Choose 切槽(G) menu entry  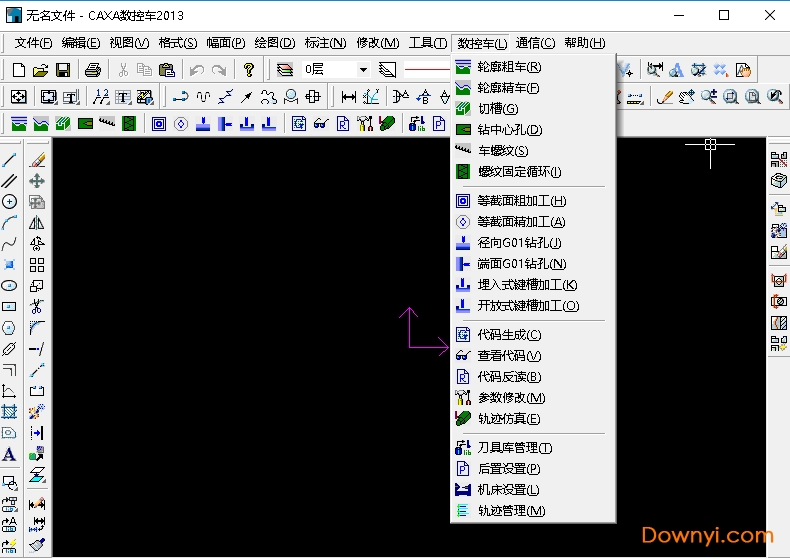[x=533, y=109]
